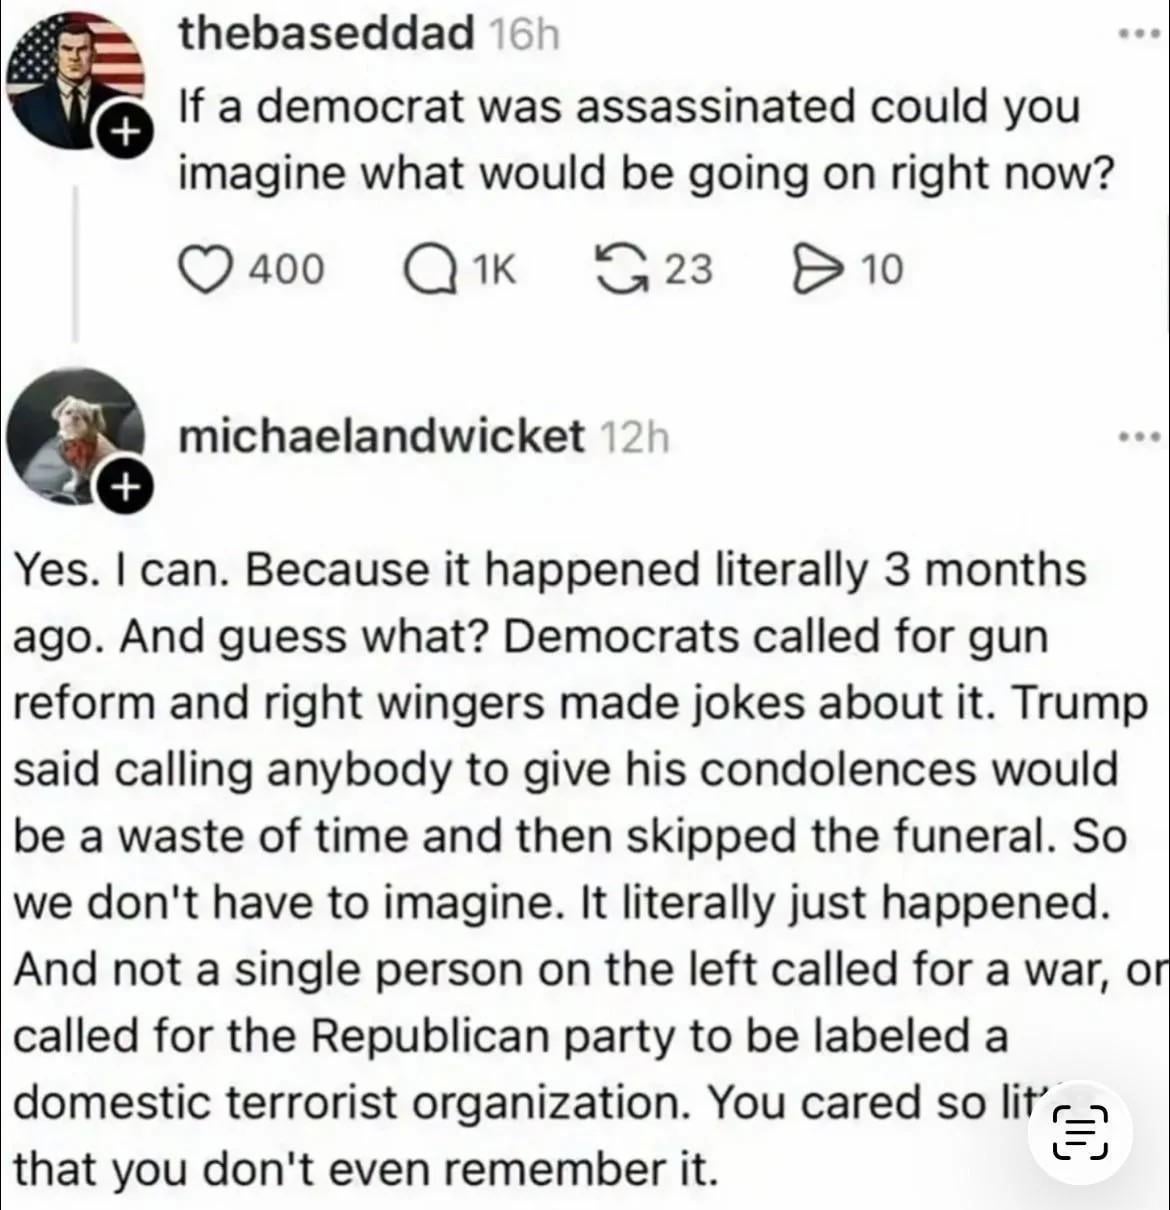Like thebaseddad's post via heart icon
This screenshot has height=1210, width=1170.
[205, 269]
